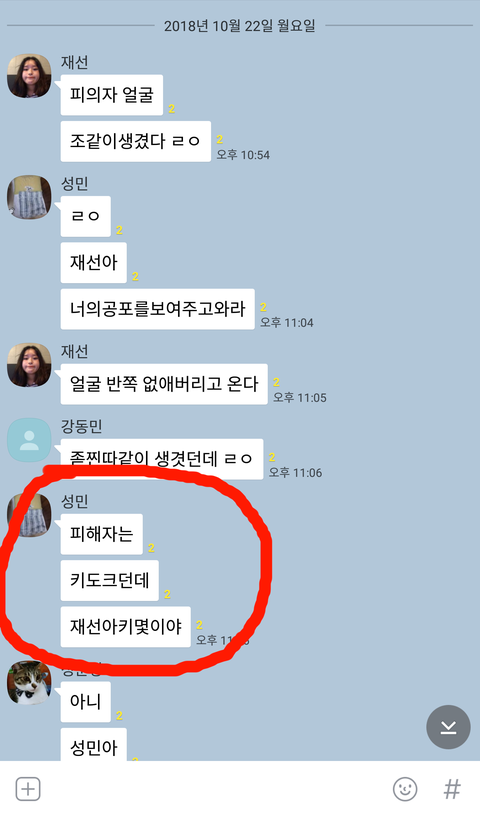
Task: Select the '피의자 얼굴' message bubble
Action: click(112, 95)
